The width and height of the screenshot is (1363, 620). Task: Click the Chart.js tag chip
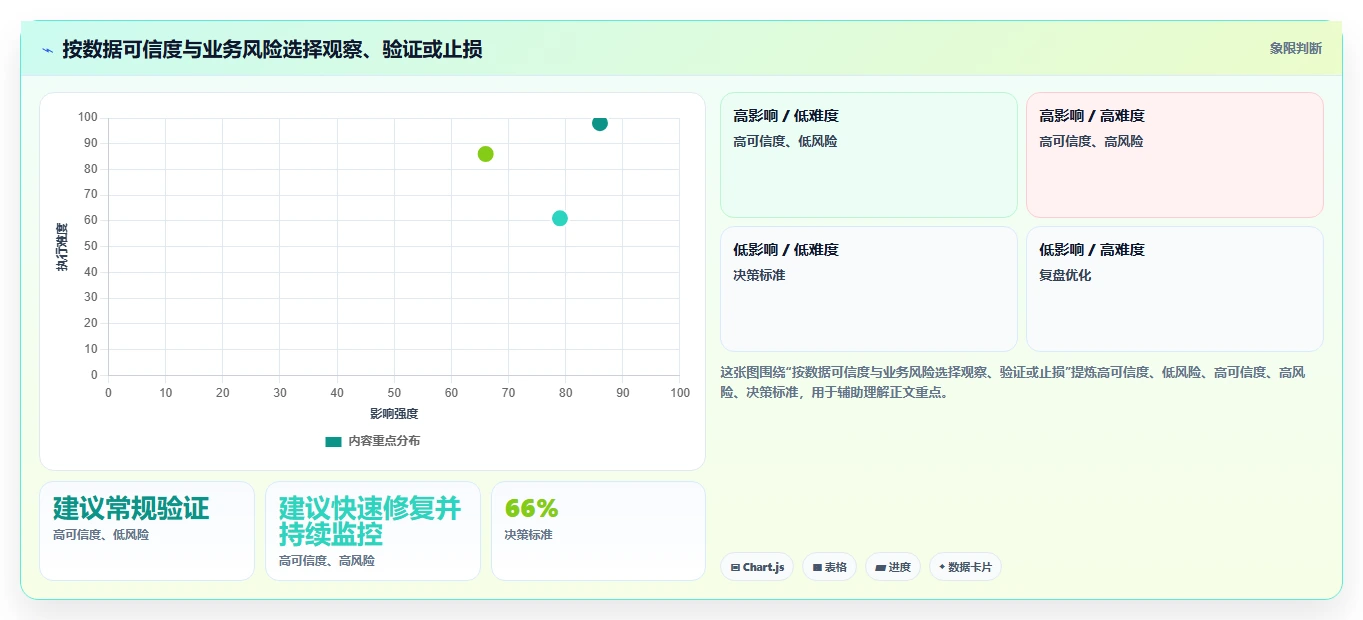757,567
